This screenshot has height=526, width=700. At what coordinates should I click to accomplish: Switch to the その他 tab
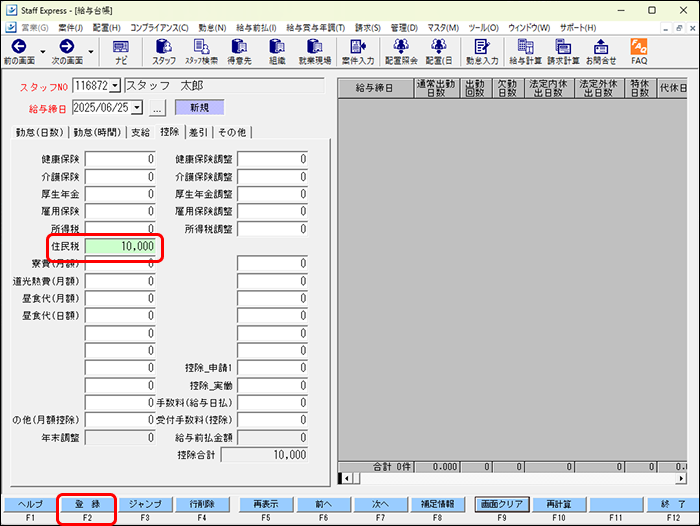pyautogui.click(x=232, y=132)
